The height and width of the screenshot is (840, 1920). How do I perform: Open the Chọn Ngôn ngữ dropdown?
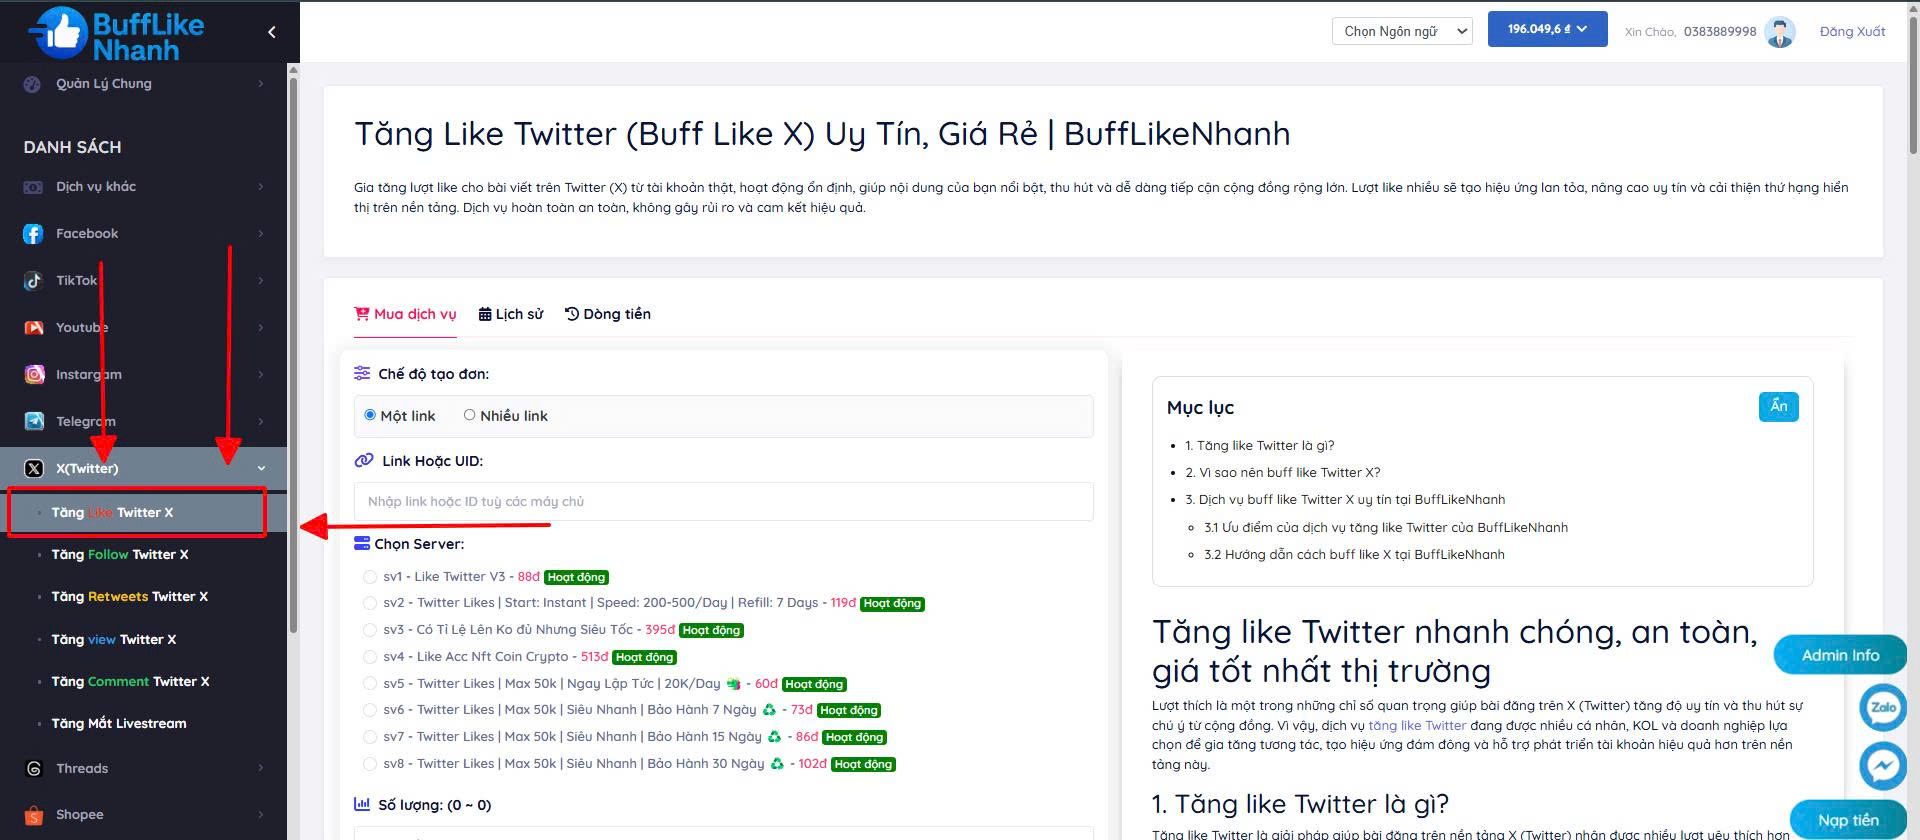(1402, 31)
